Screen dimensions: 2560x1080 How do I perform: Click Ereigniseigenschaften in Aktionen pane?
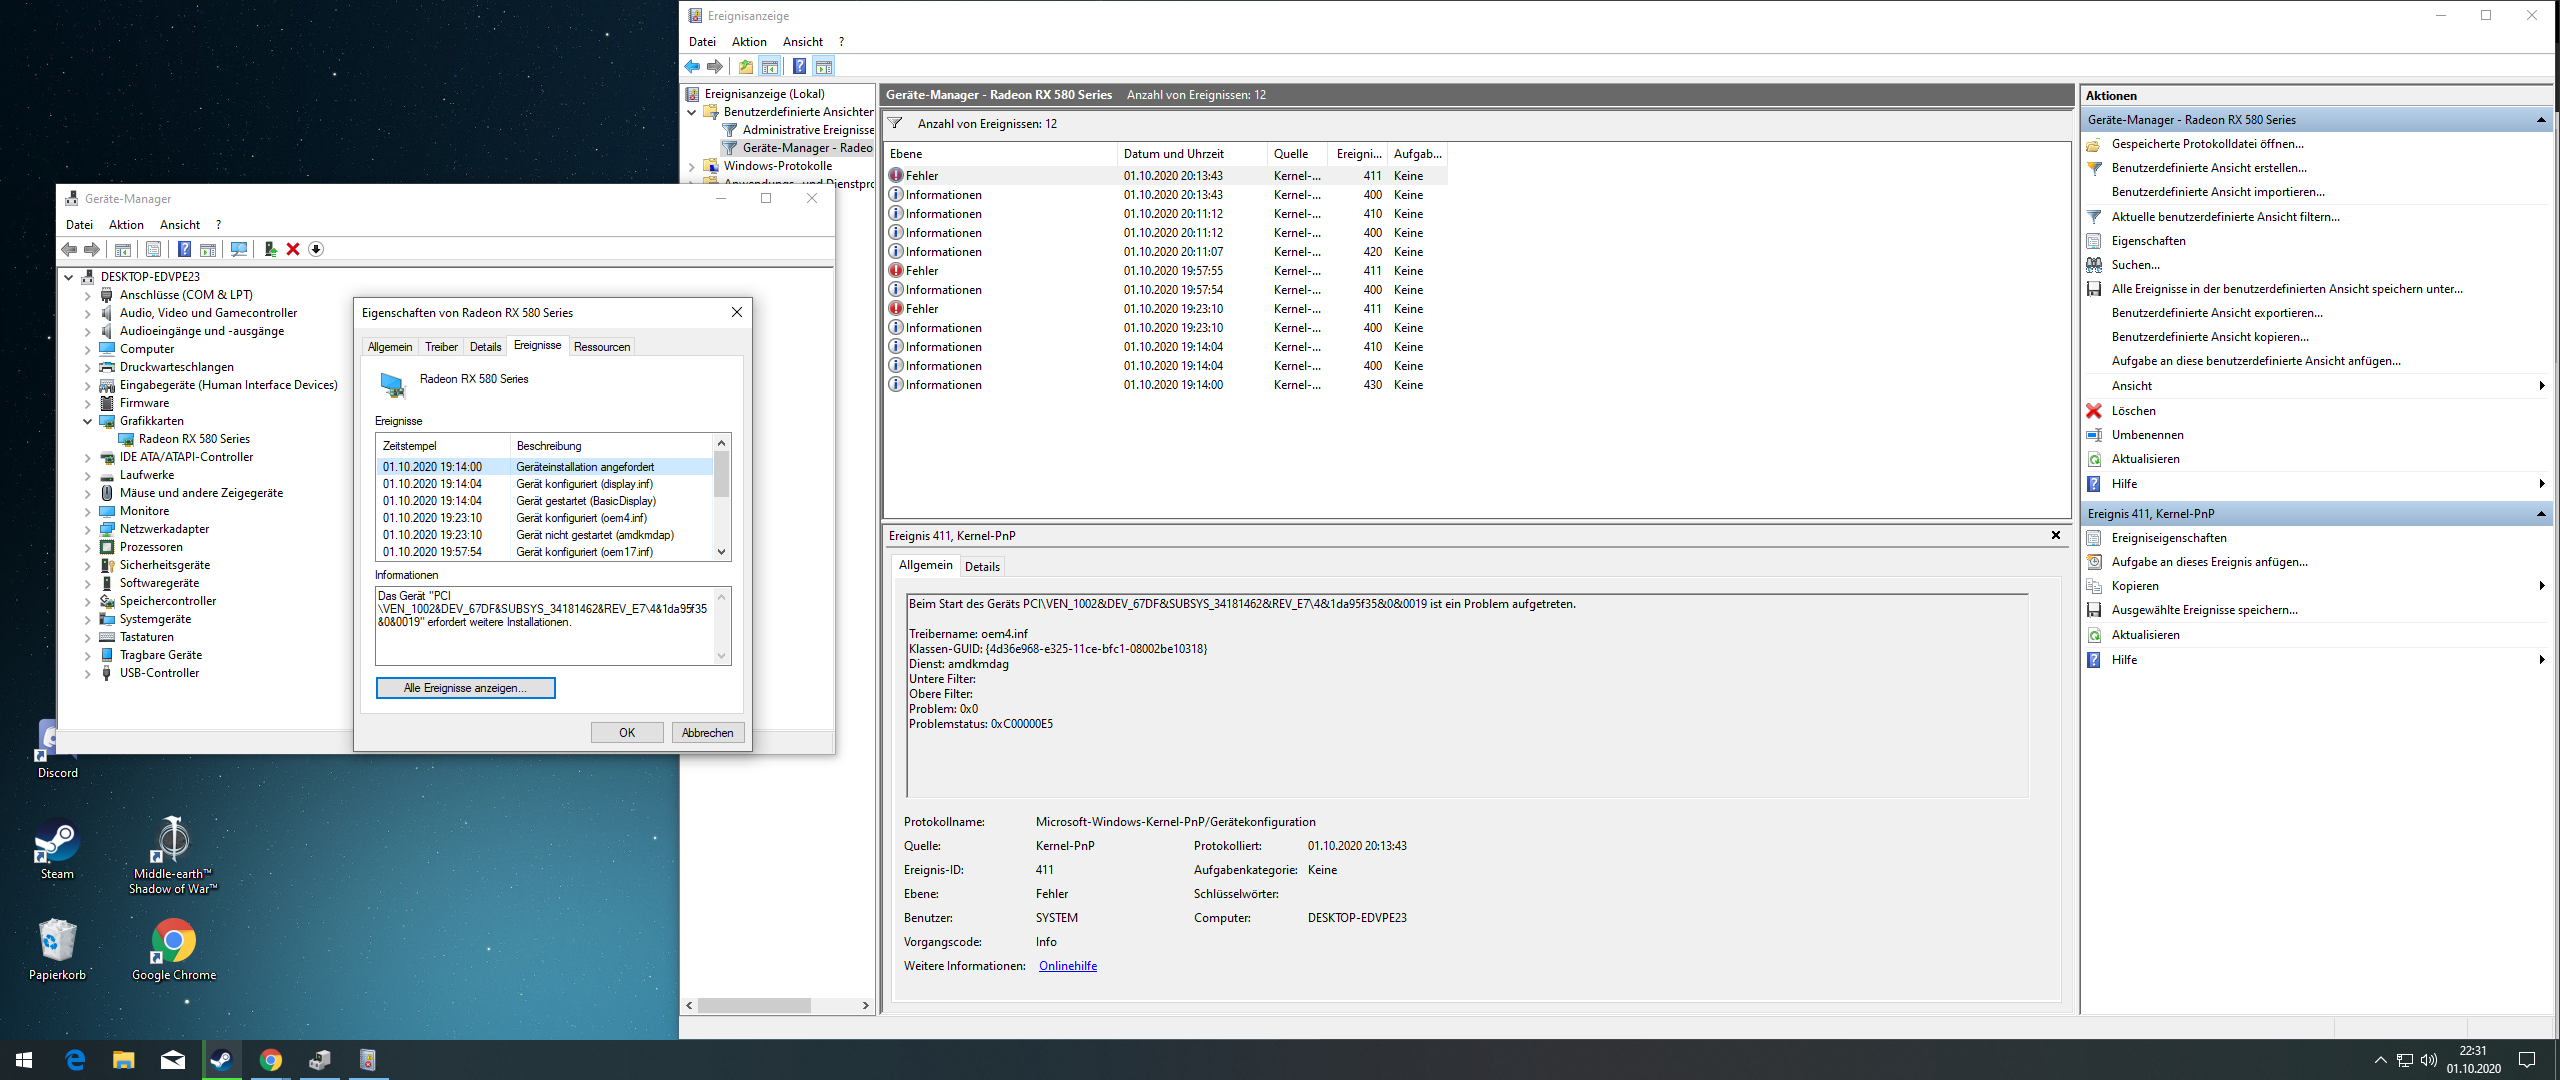pos(2169,538)
